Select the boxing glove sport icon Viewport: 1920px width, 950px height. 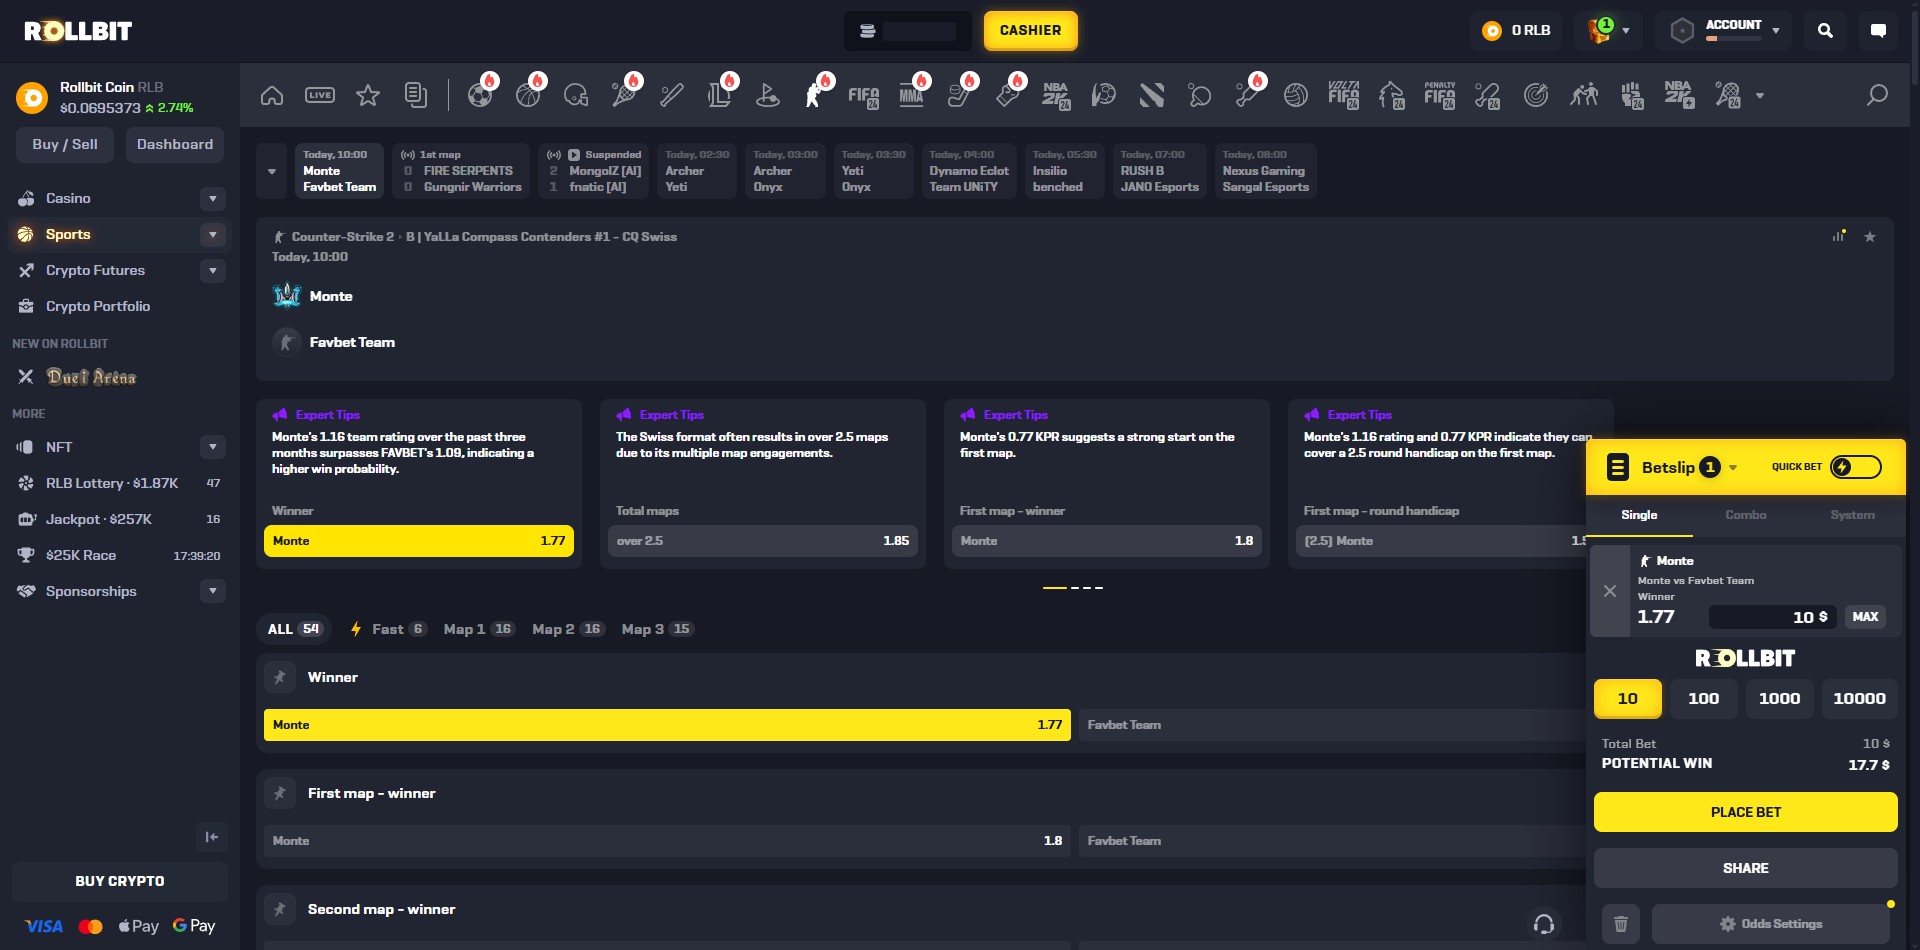[x=1008, y=95]
